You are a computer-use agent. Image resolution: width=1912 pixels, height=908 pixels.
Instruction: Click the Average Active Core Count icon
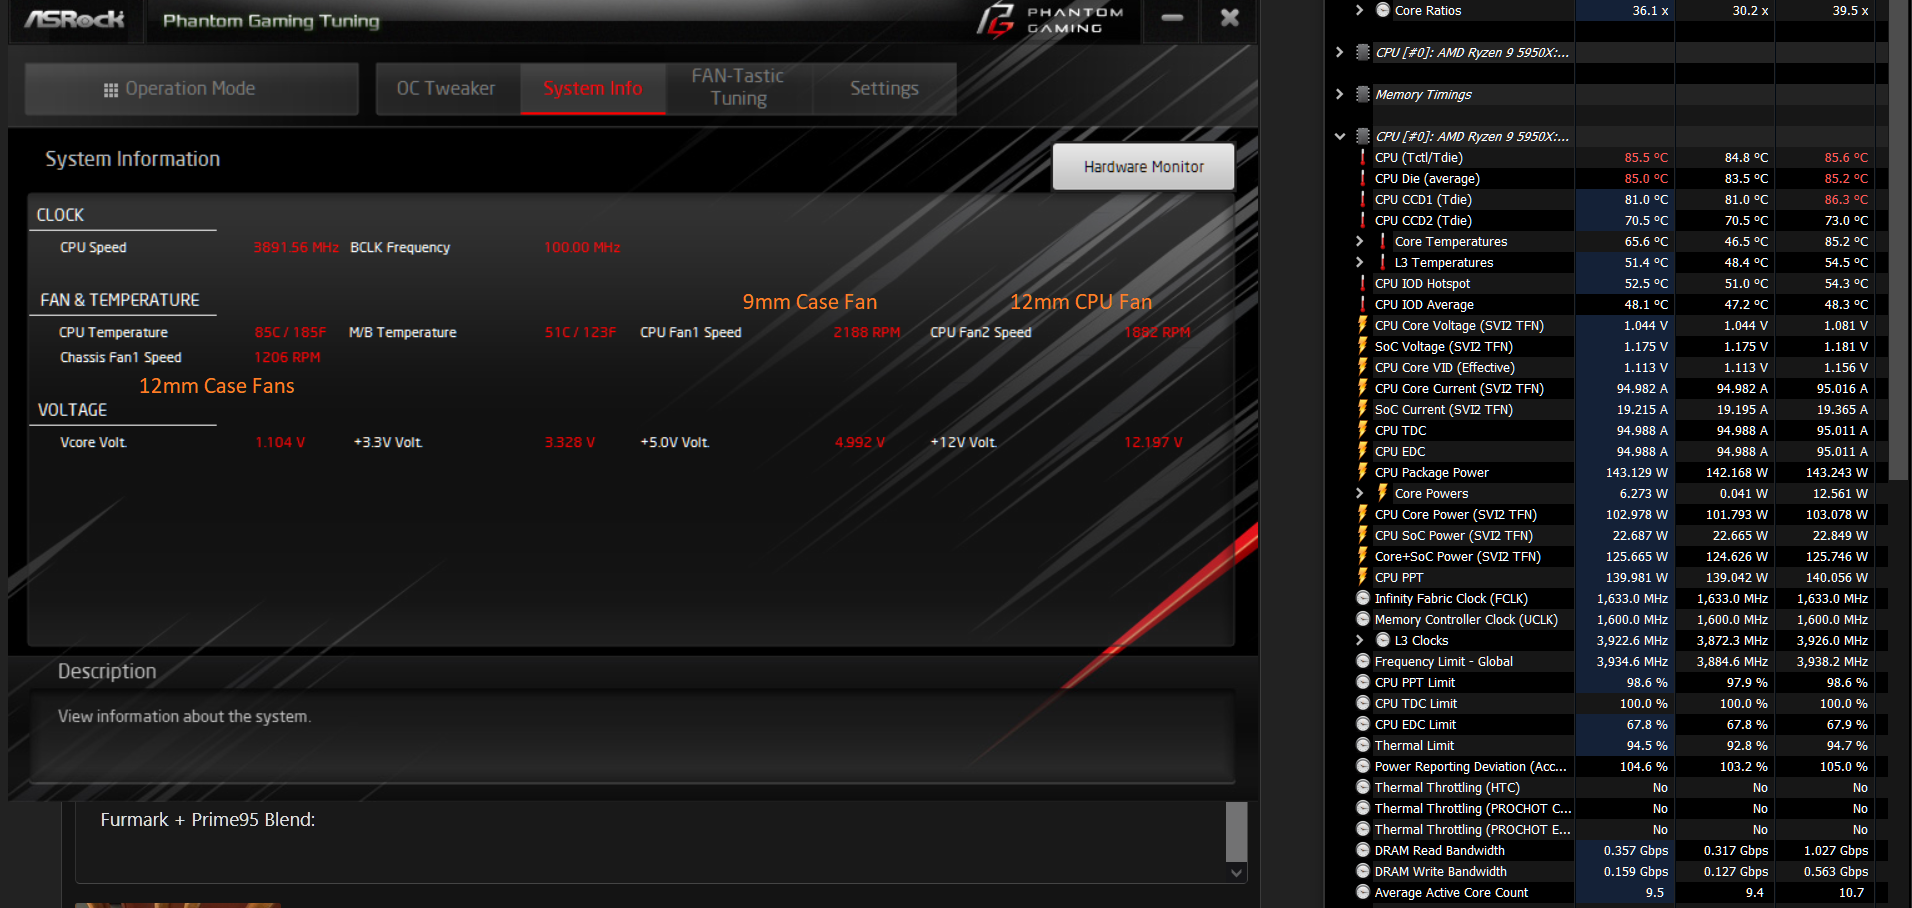[1363, 892]
